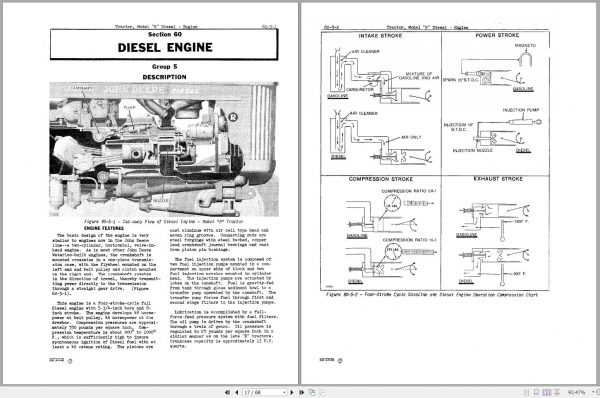Click the AIR ONLY label in diagram
Viewport: 600px width, 398px height.
tap(411, 137)
